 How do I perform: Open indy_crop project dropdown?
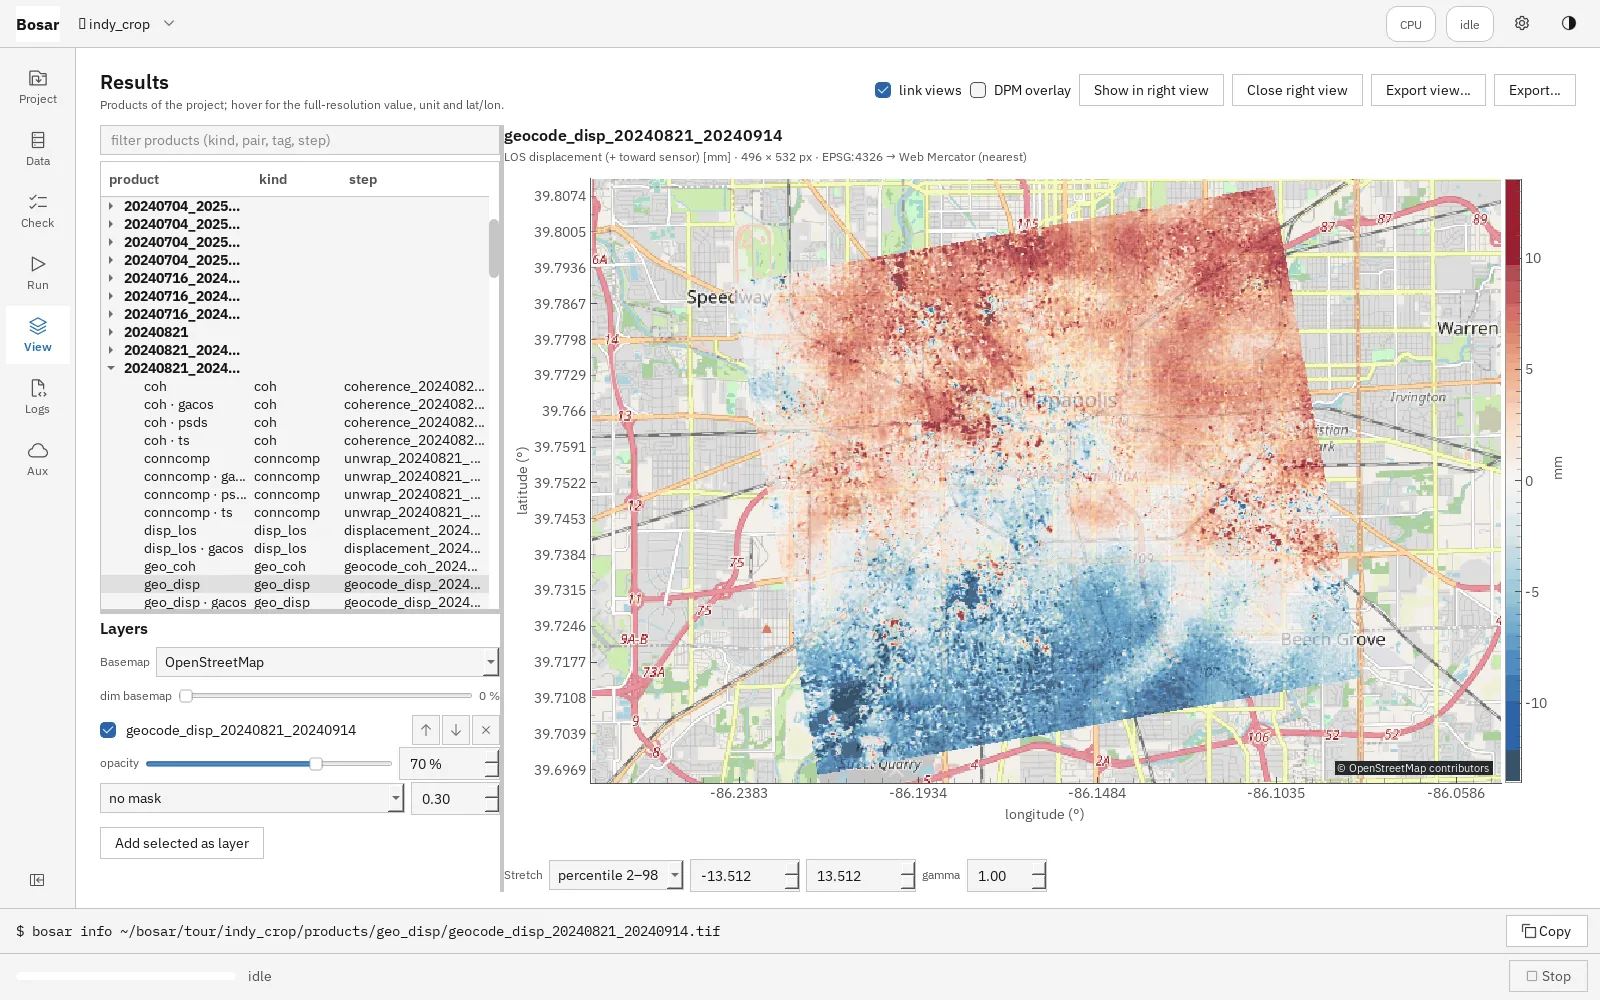(127, 24)
